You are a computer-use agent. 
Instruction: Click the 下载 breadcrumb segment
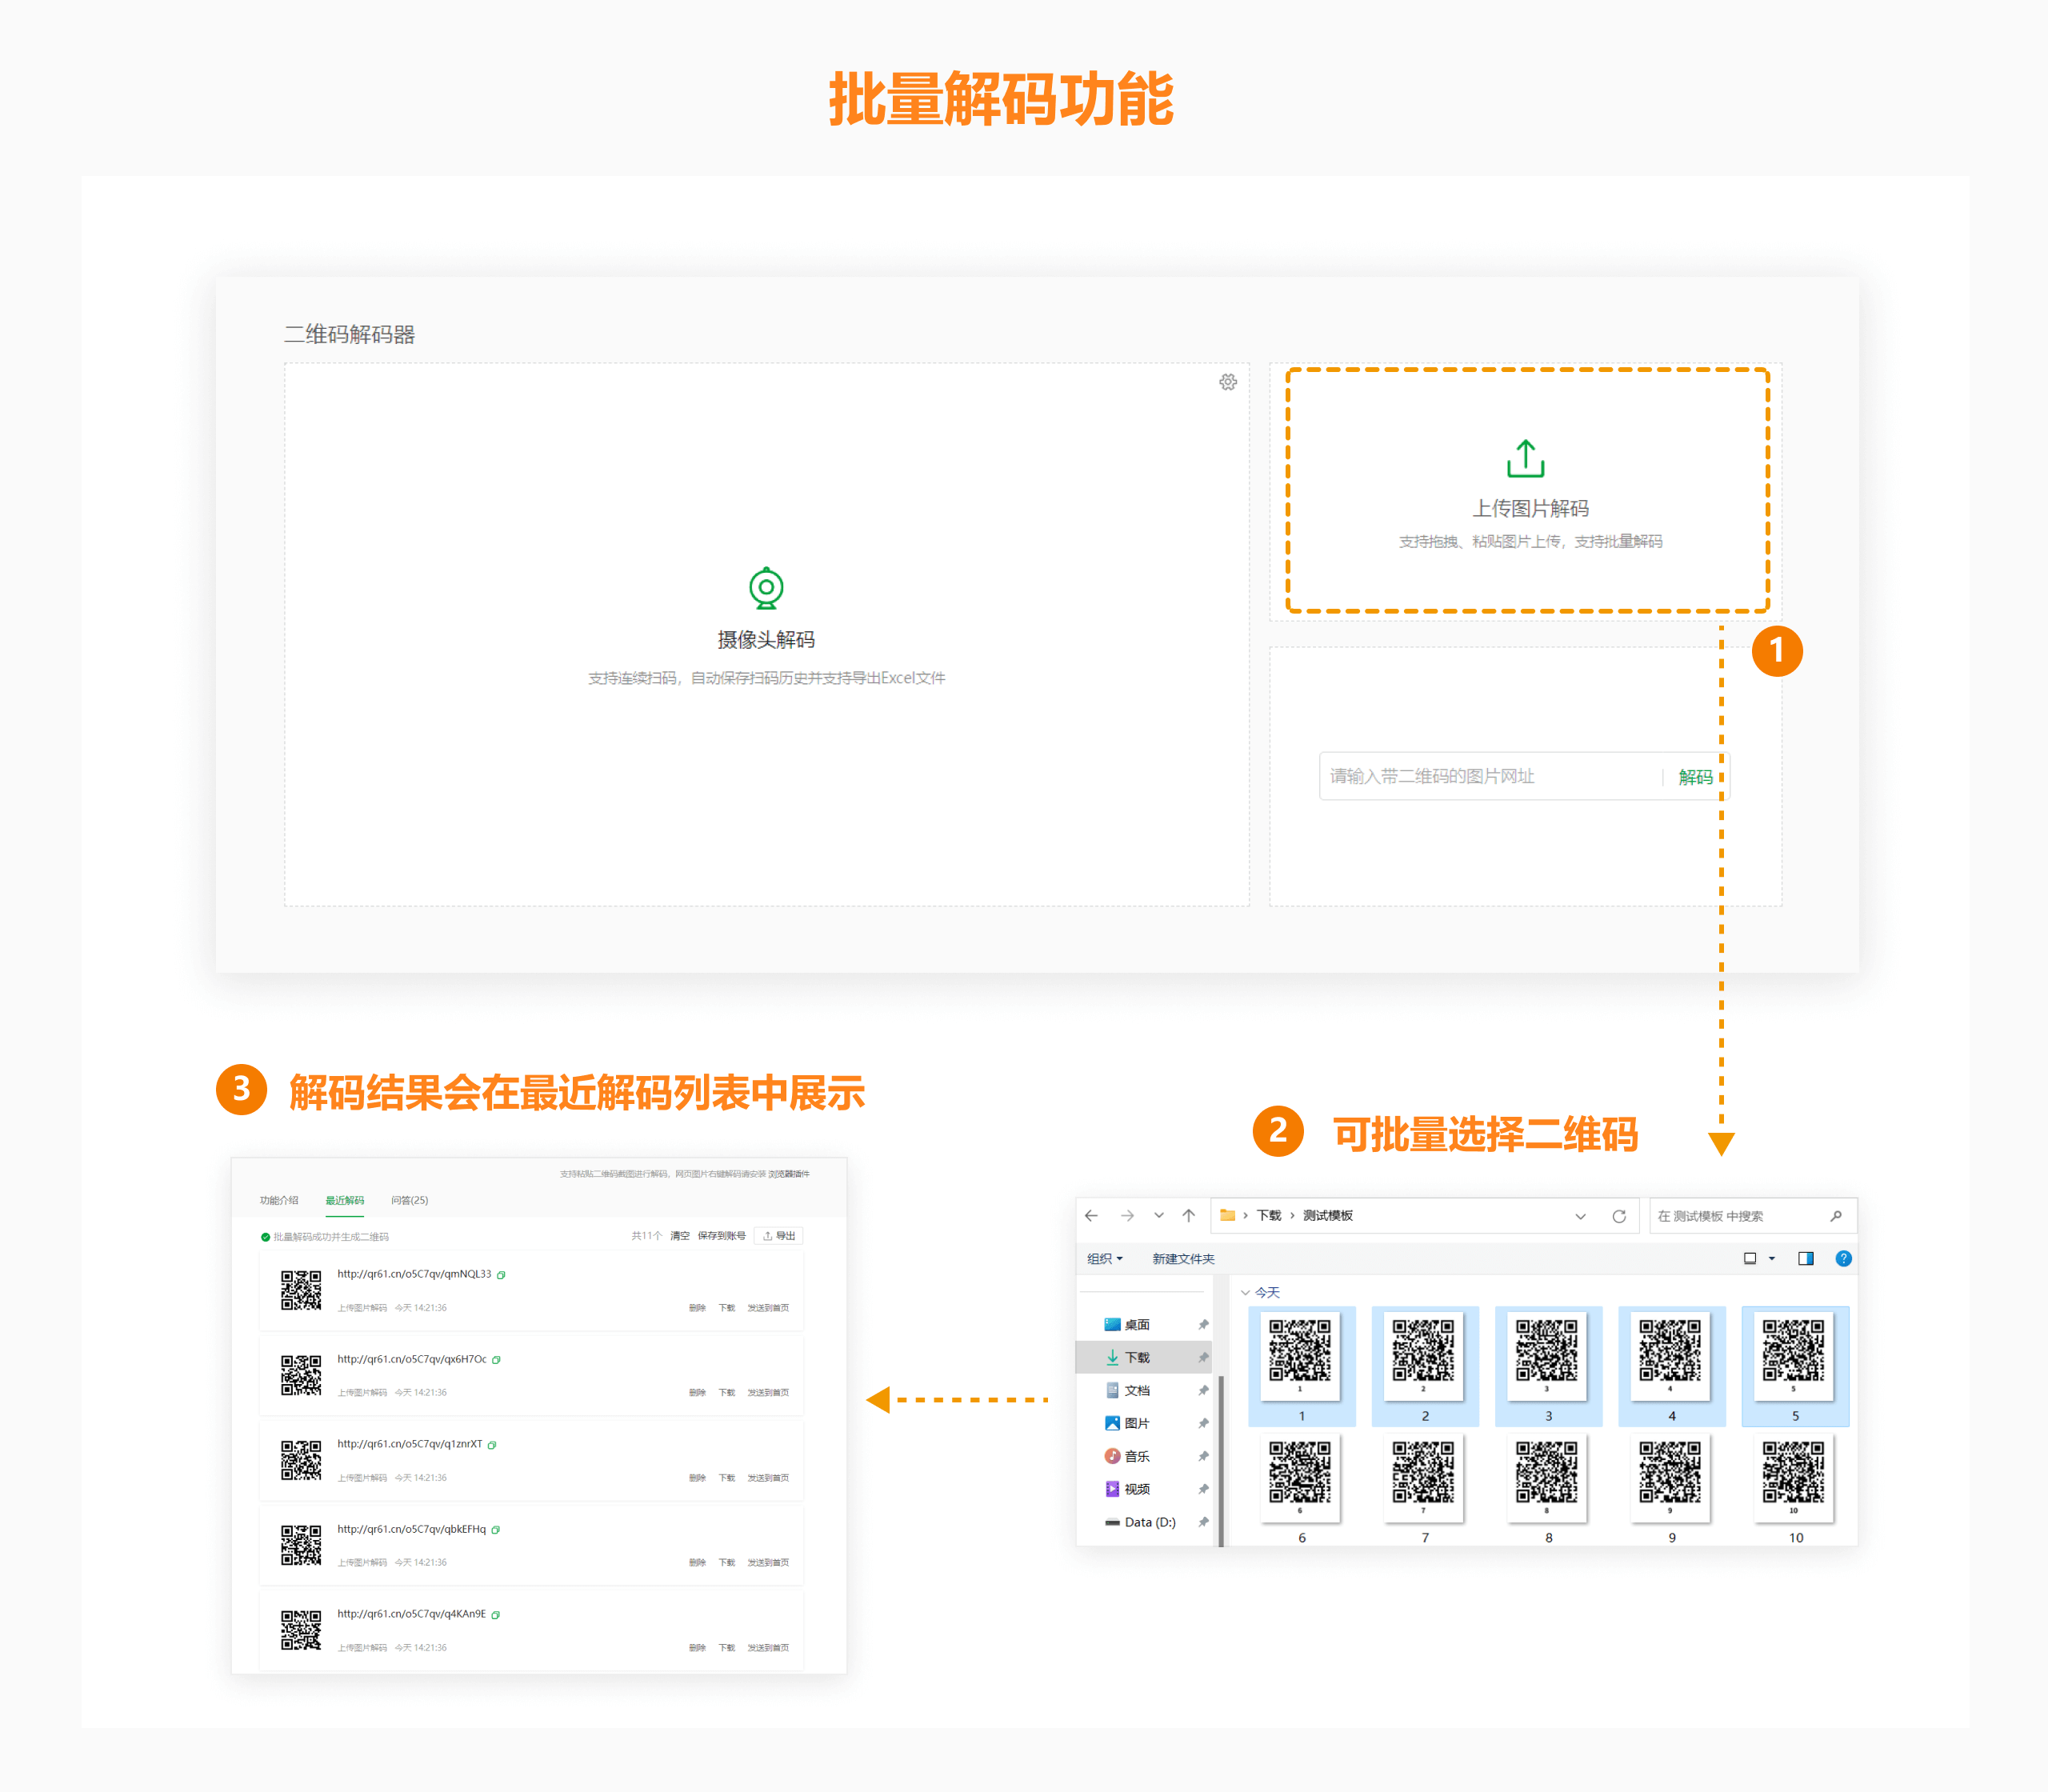click(1268, 1216)
